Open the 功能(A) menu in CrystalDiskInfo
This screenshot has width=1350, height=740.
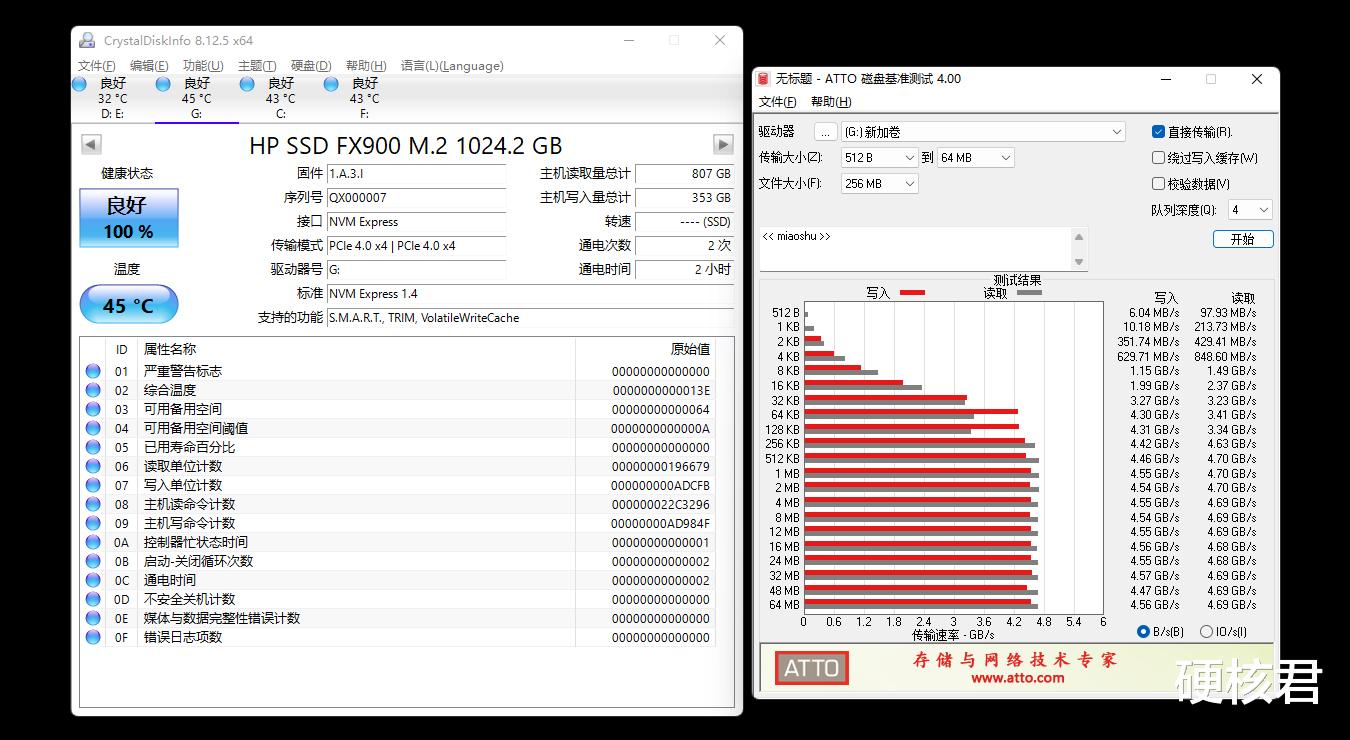point(202,65)
